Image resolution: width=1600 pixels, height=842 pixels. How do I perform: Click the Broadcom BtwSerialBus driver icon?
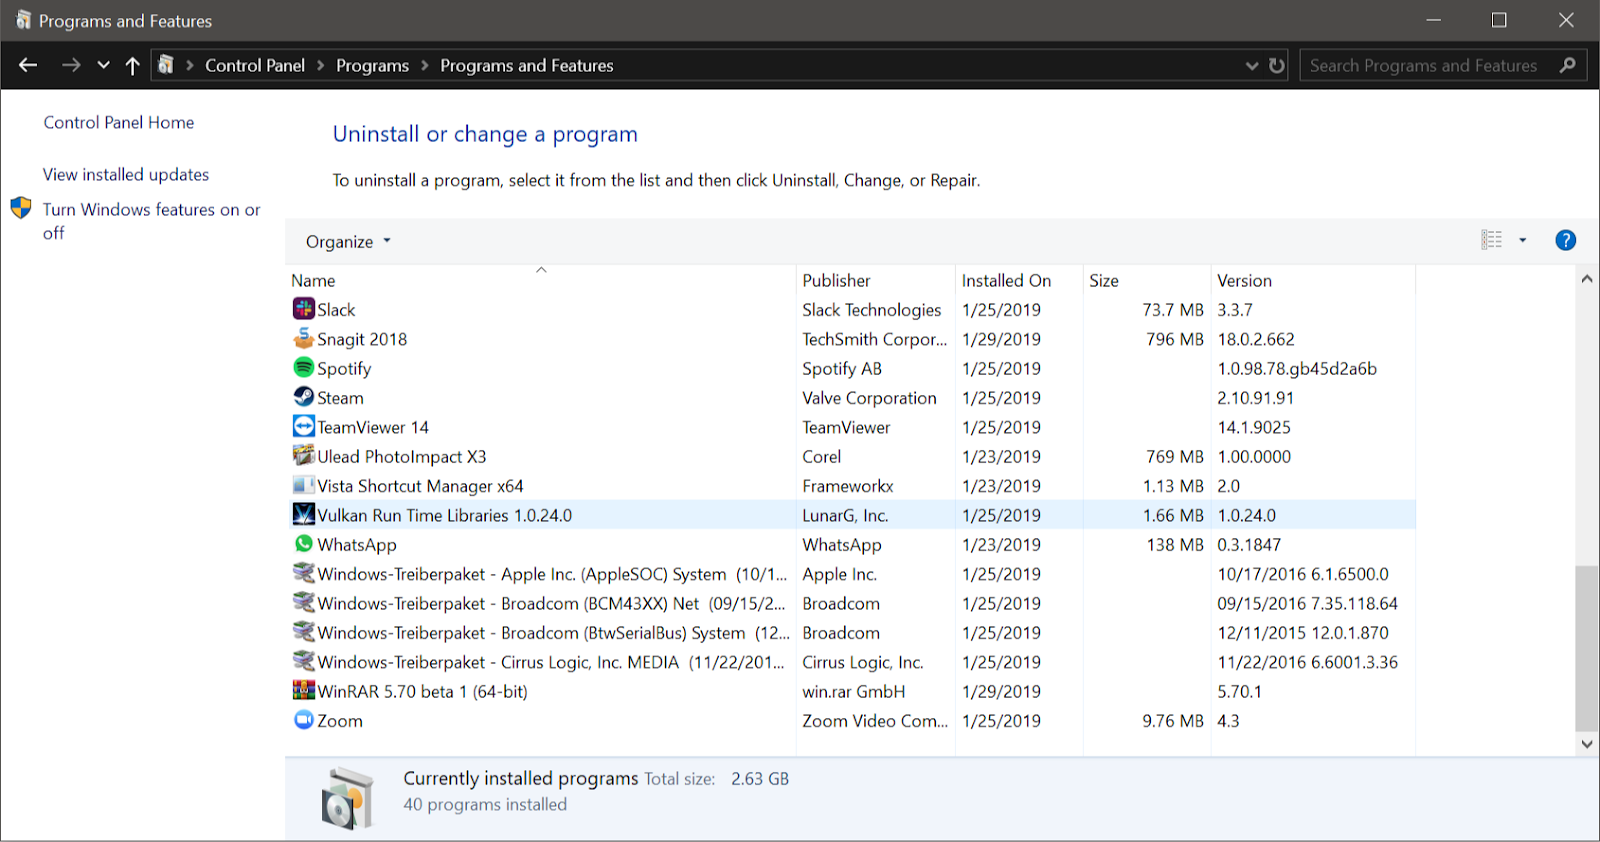tap(304, 631)
